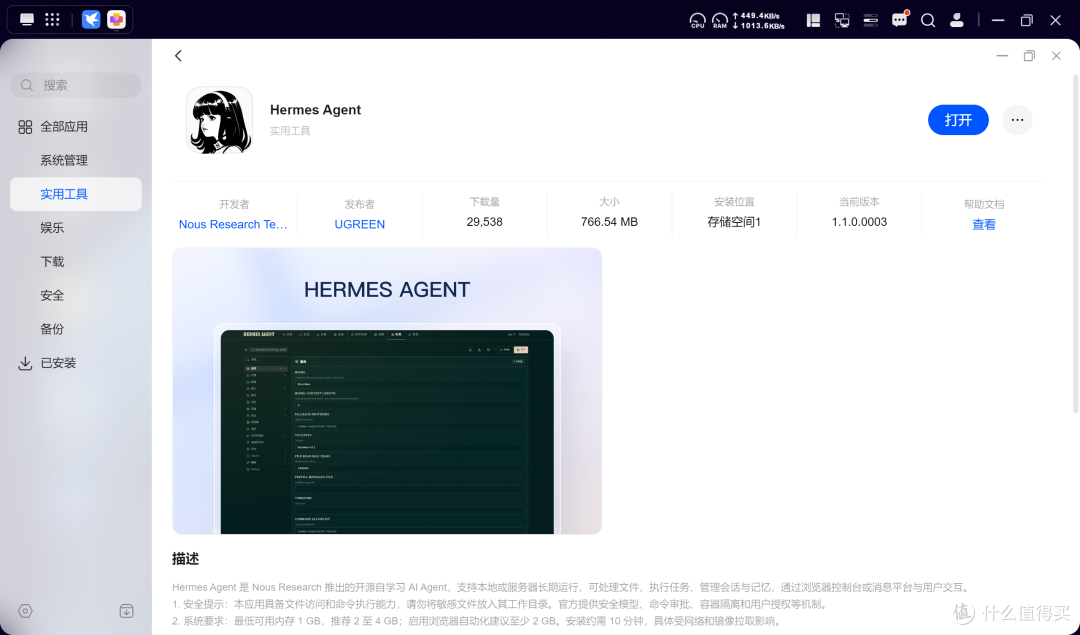Image resolution: width=1080 pixels, height=635 pixels.
Task: Click the download count 29,538
Action: coord(484,222)
